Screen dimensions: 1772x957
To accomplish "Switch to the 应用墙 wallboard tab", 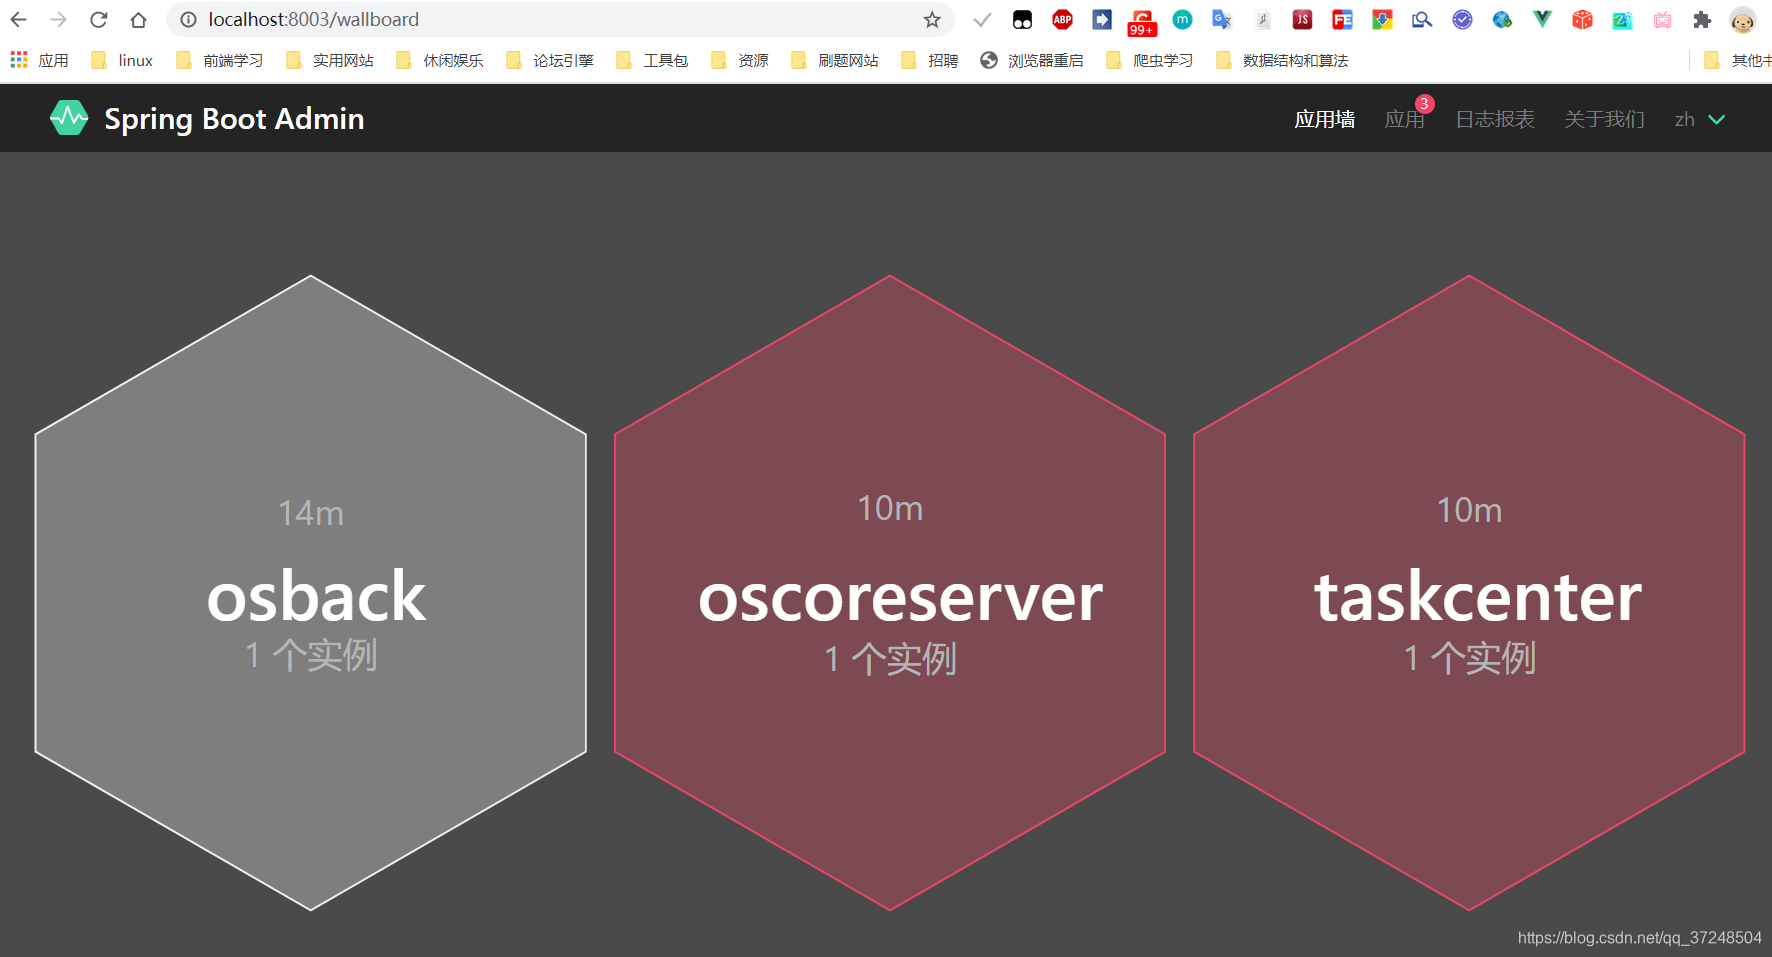I will pyautogui.click(x=1324, y=119).
